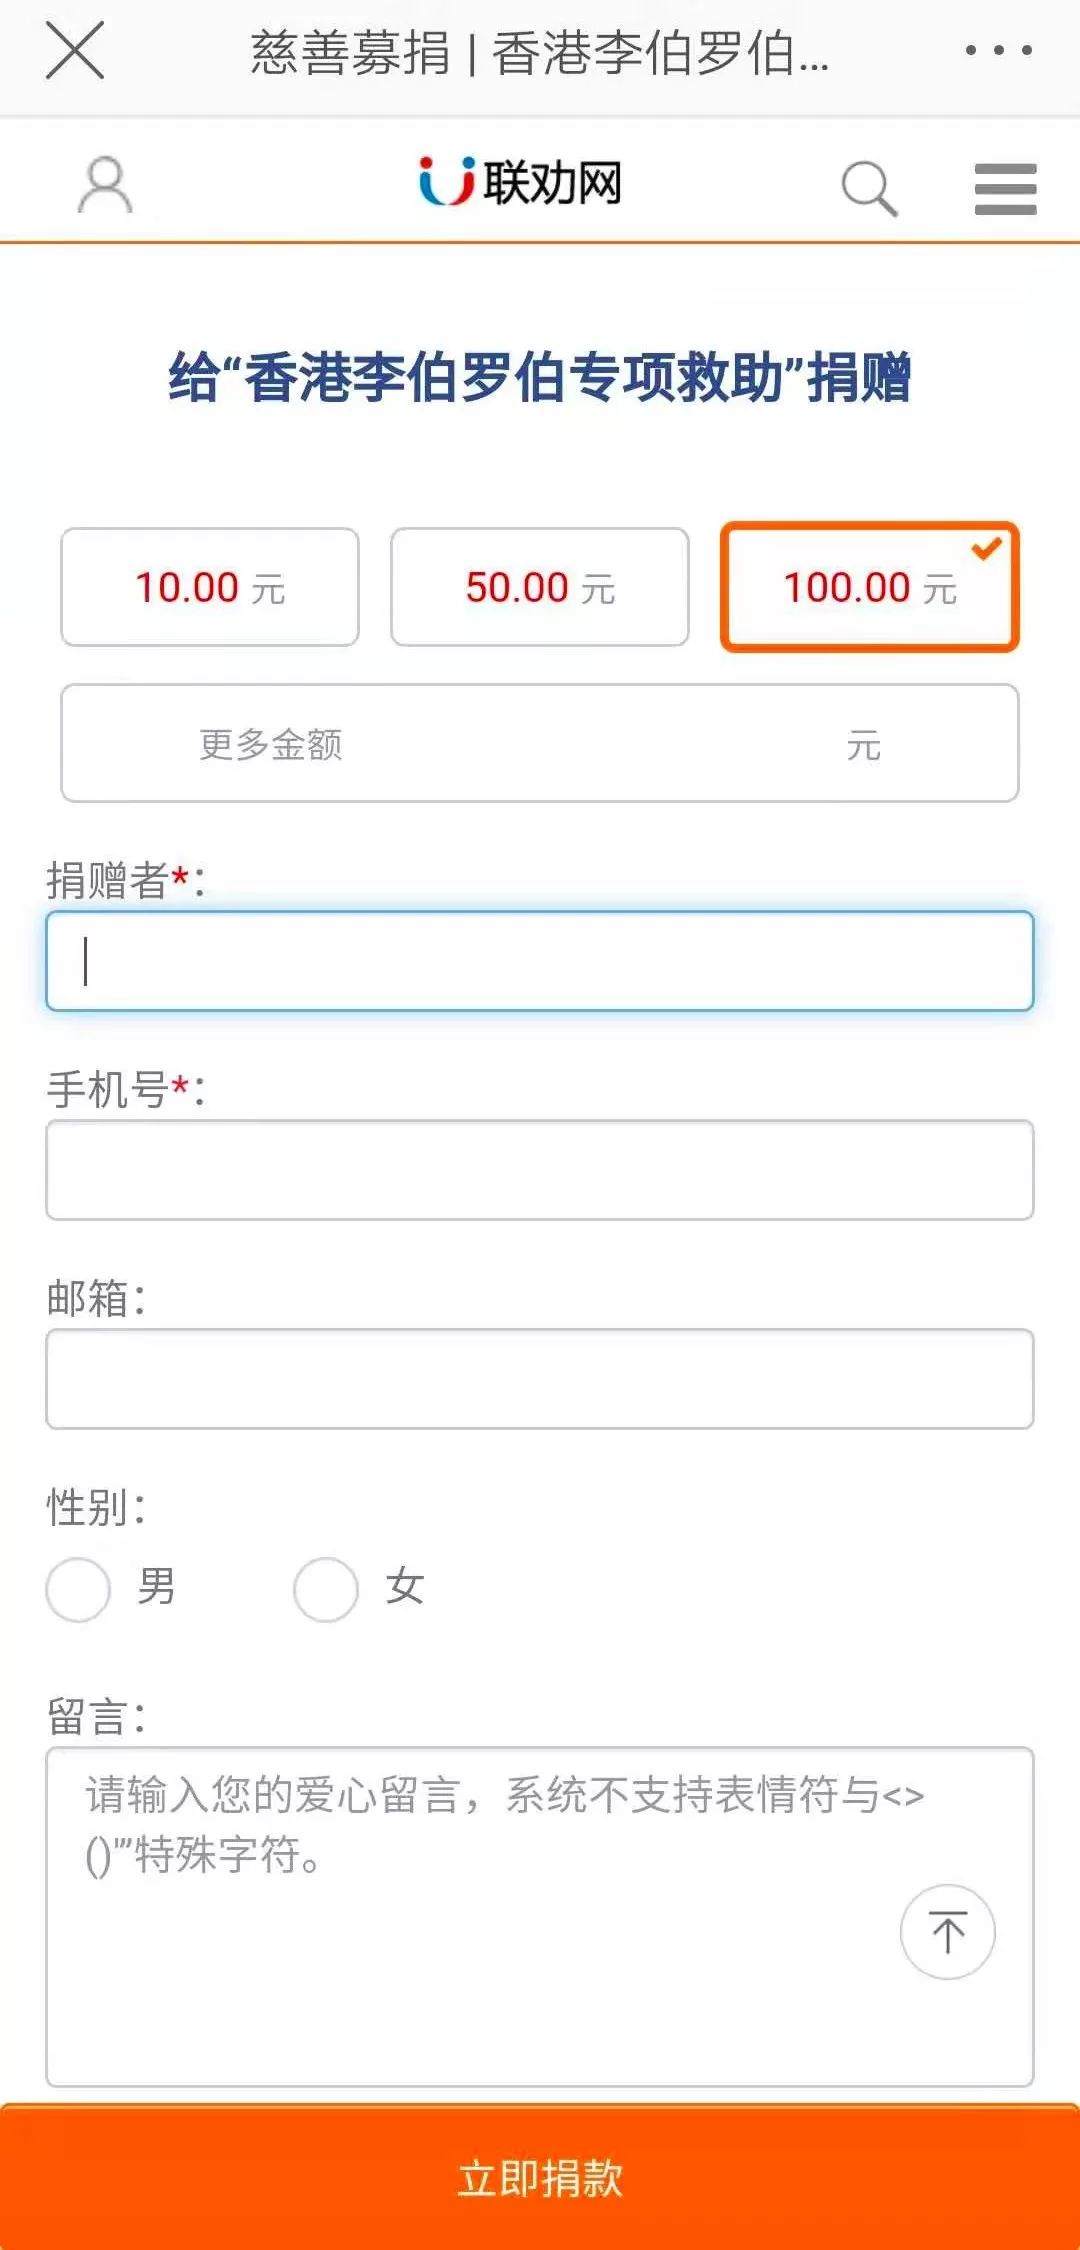Select the 10.00 元 donation amount

[x=210, y=587]
